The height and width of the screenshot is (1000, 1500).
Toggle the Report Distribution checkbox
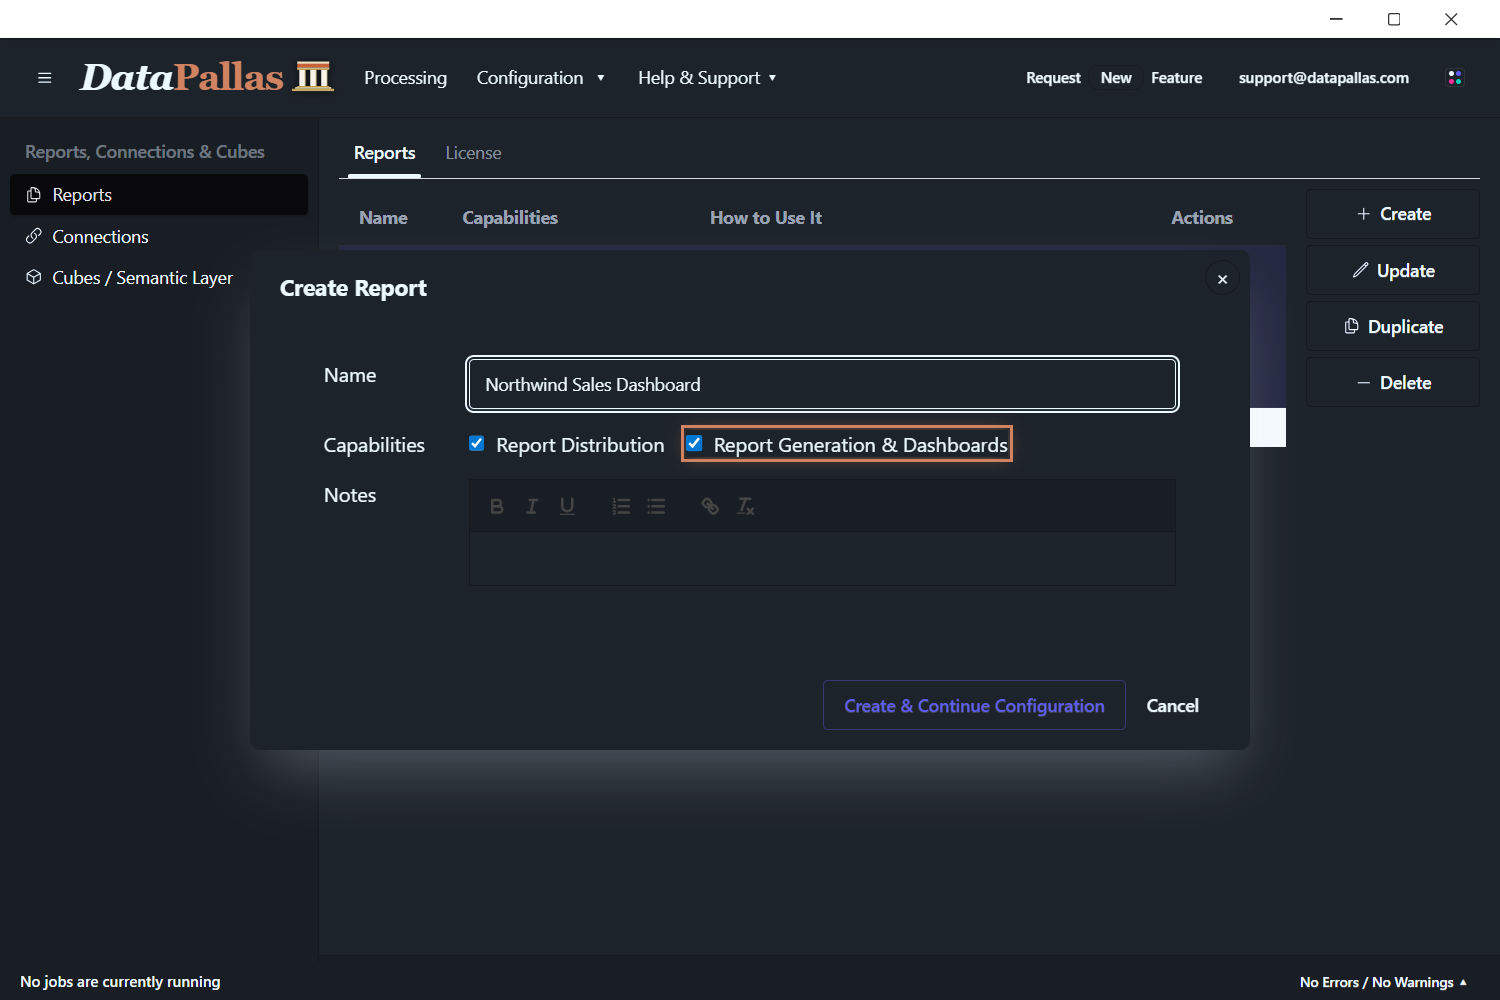(477, 444)
